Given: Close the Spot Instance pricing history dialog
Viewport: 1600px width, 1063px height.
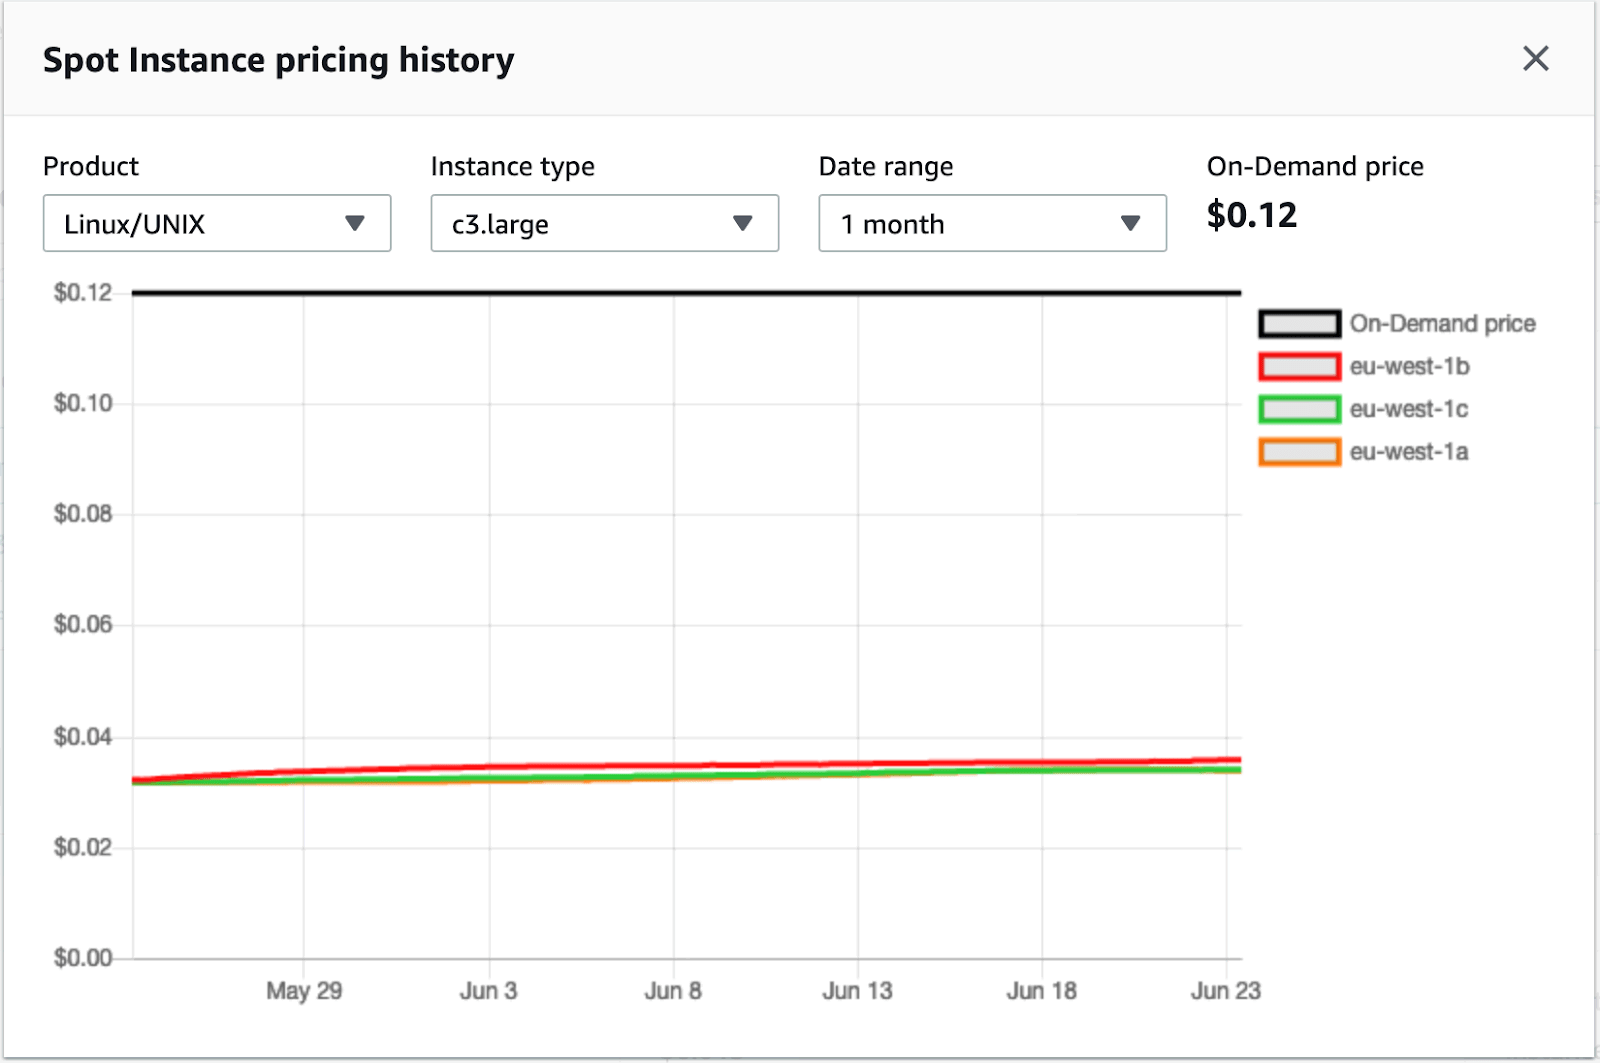Looking at the screenshot, I should coord(1535,59).
